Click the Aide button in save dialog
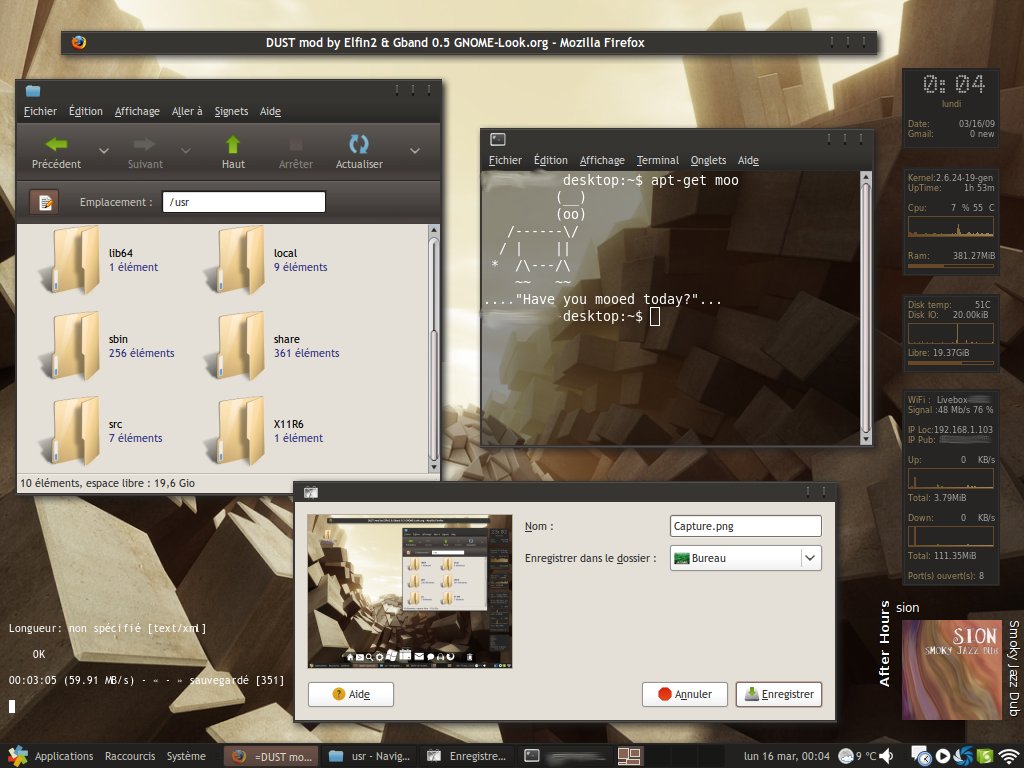 pos(351,694)
